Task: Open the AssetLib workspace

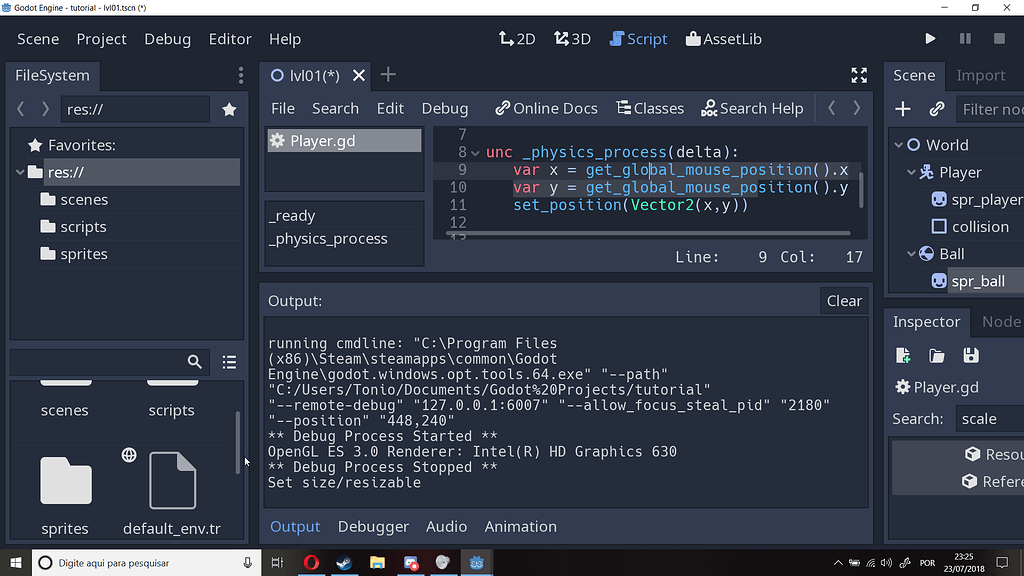Action: click(724, 39)
